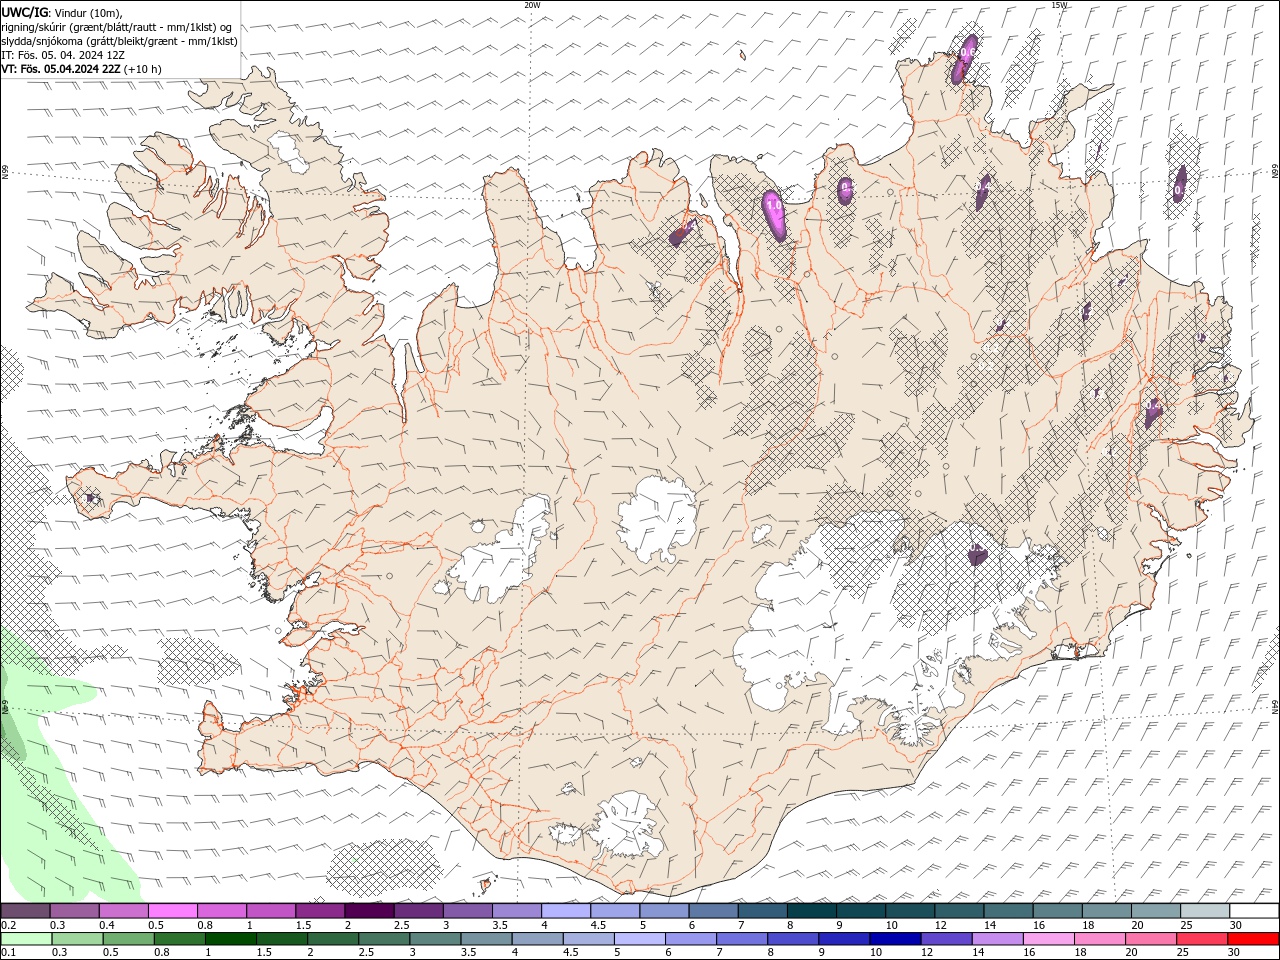Select the light pink swatch labeled 16 in the lower legend row
1280x960 pixels.
[x=1048, y=938]
